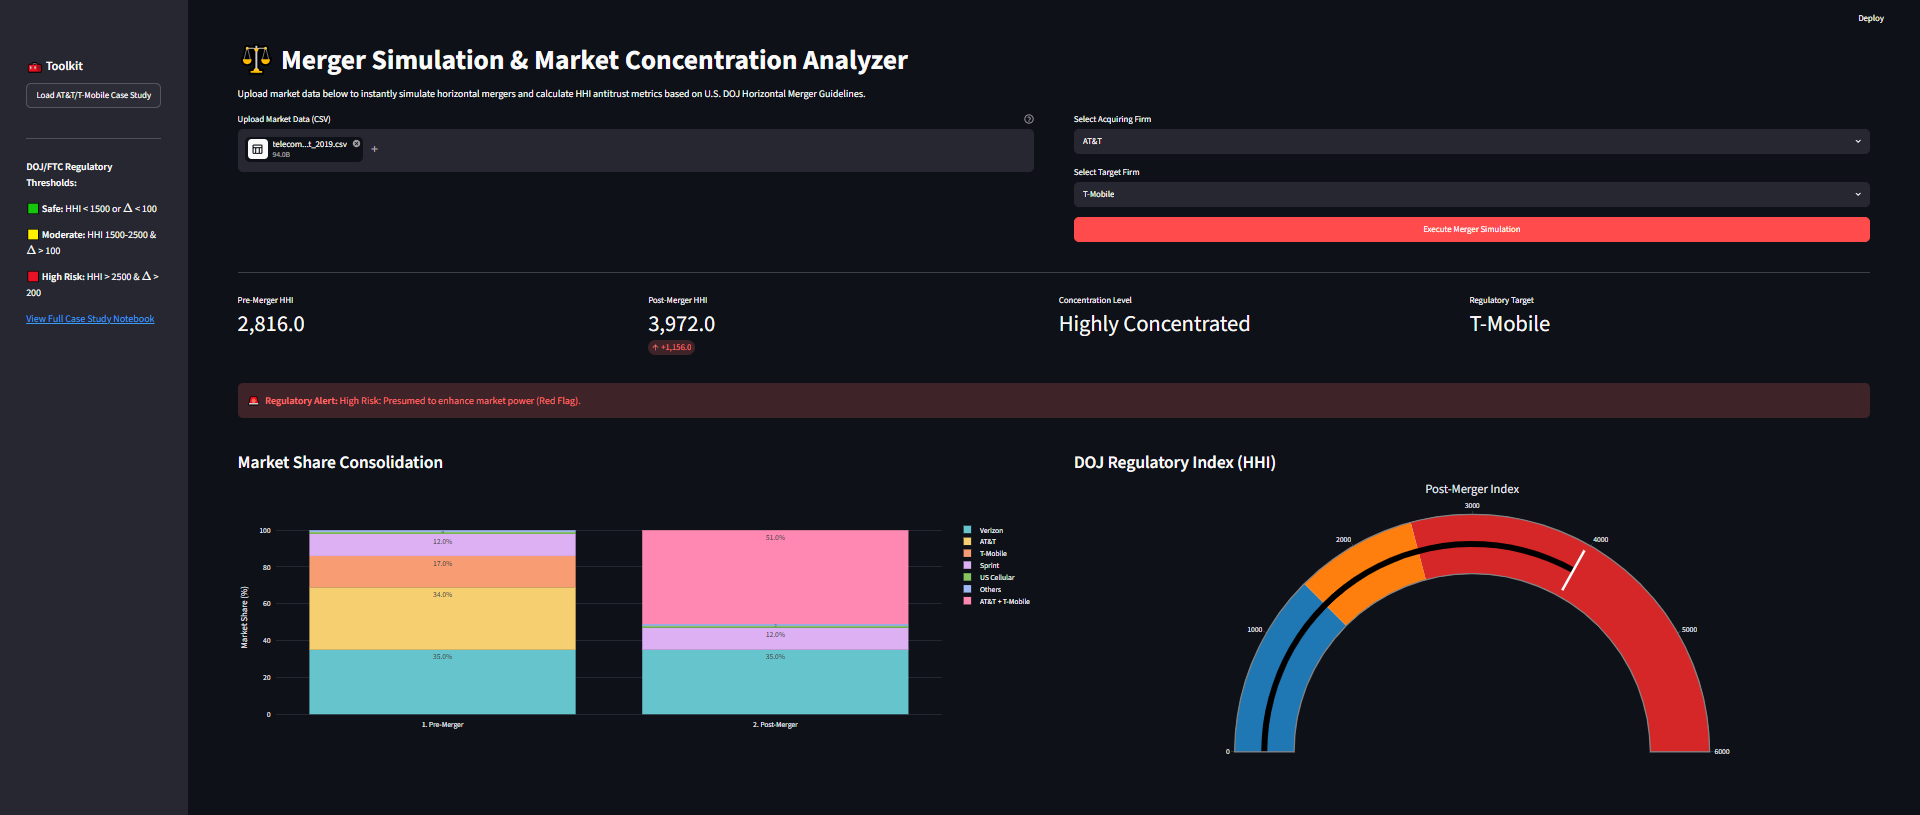Click the green Safe threshold square
The width and height of the screenshot is (1920, 815).
tap(33, 209)
